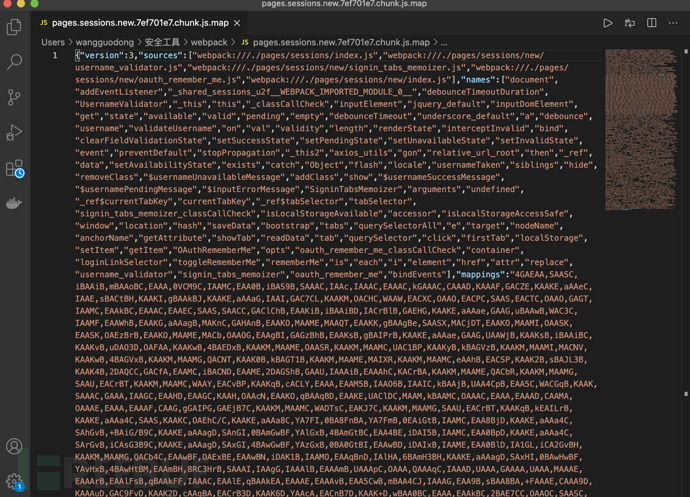Split the editor to the right
The image size is (690, 497).
tap(651, 22)
